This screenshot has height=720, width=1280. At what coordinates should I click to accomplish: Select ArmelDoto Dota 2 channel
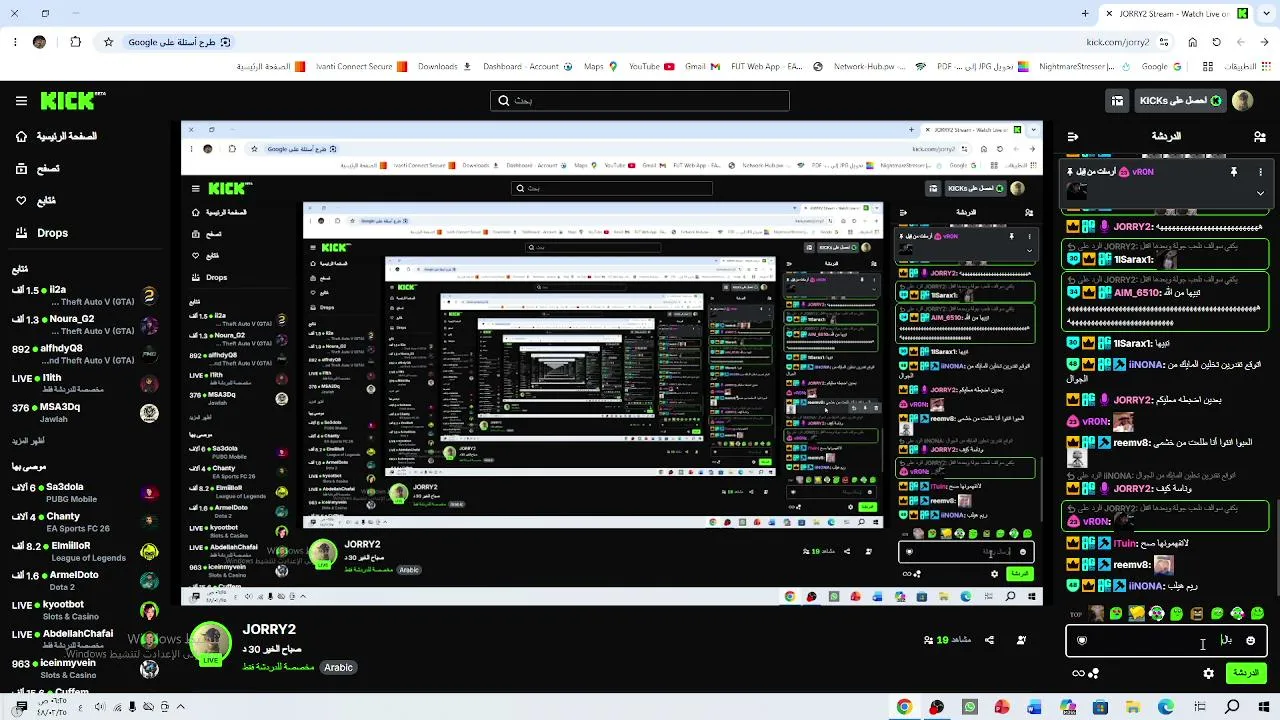click(x=85, y=580)
